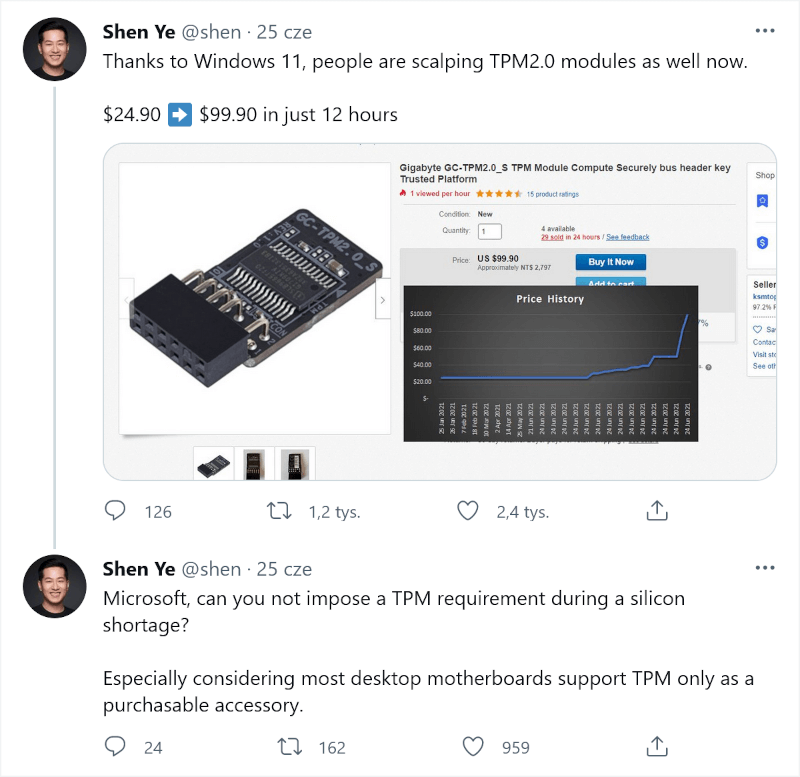The width and height of the screenshot is (800, 777).
Task: Open the second tweet's more options menu
Action: [x=765, y=568]
